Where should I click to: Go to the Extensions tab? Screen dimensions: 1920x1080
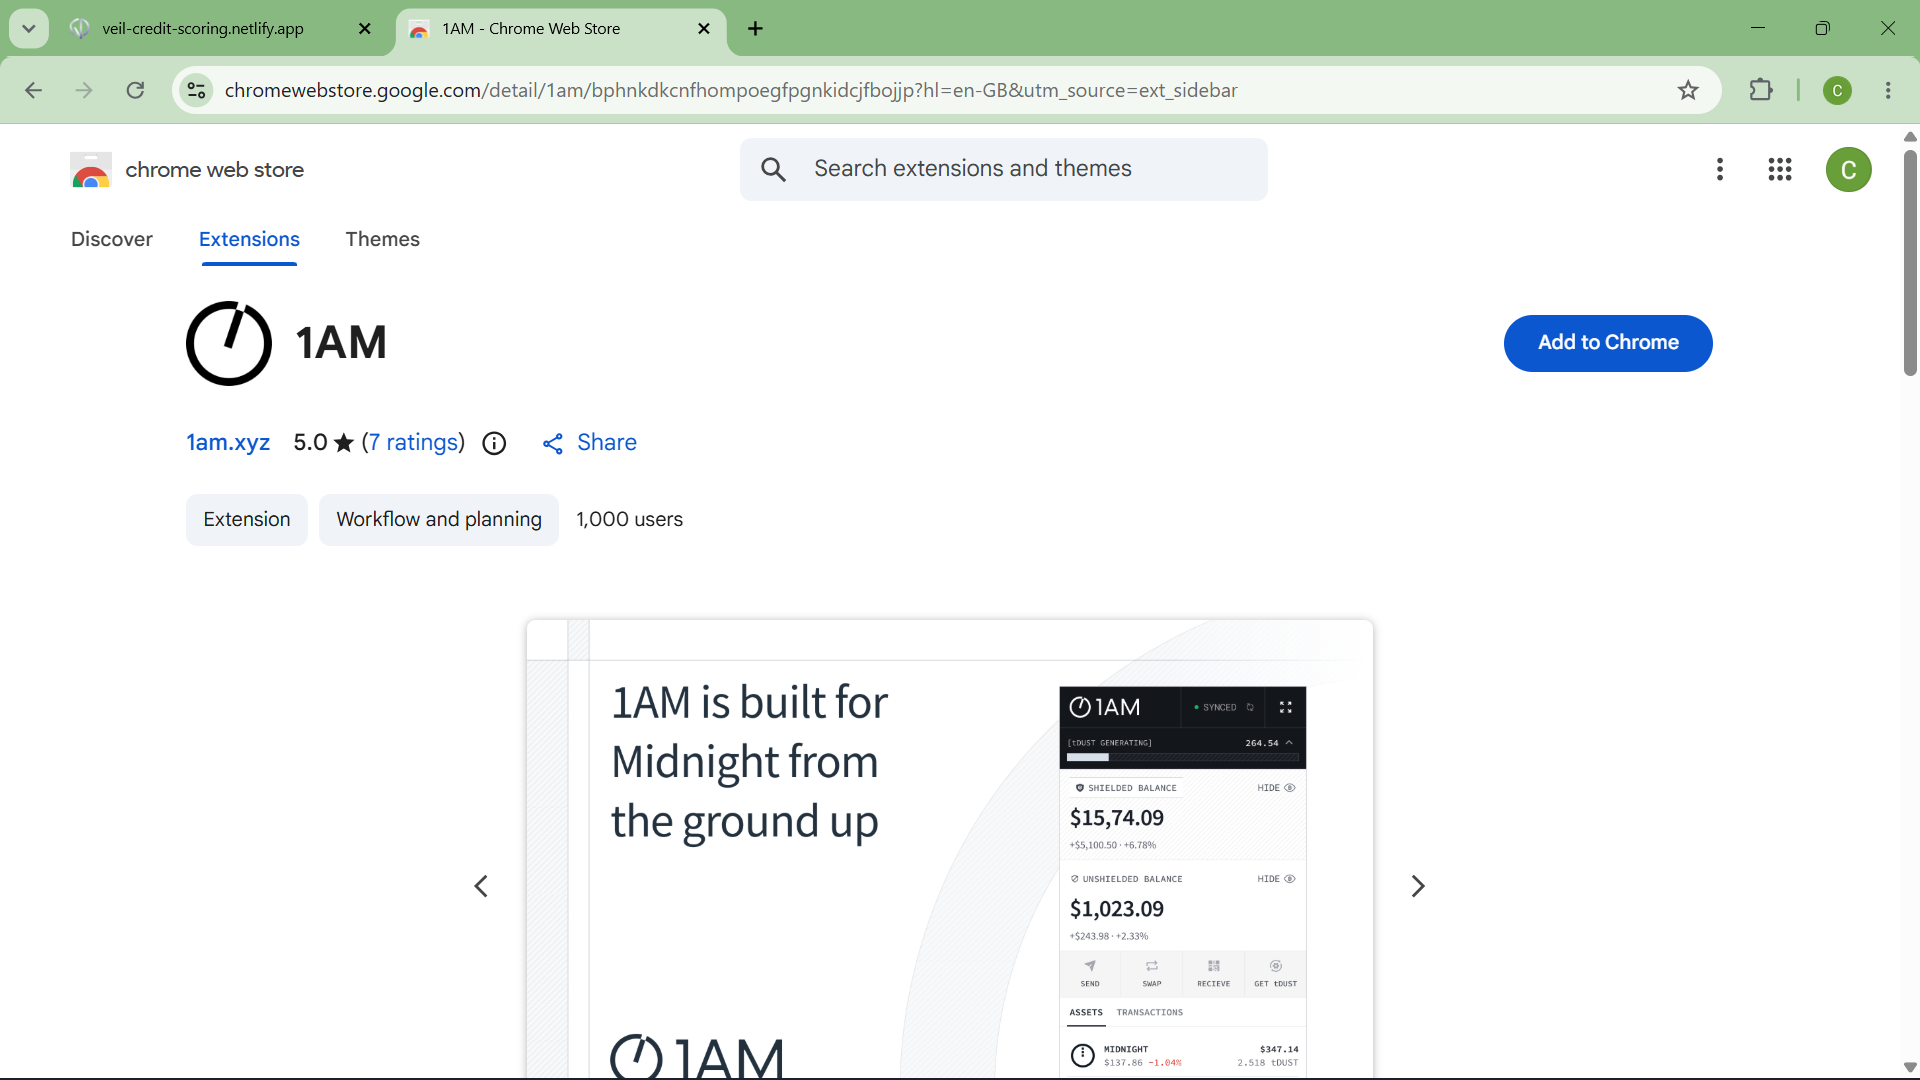click(x=249, y=239)
